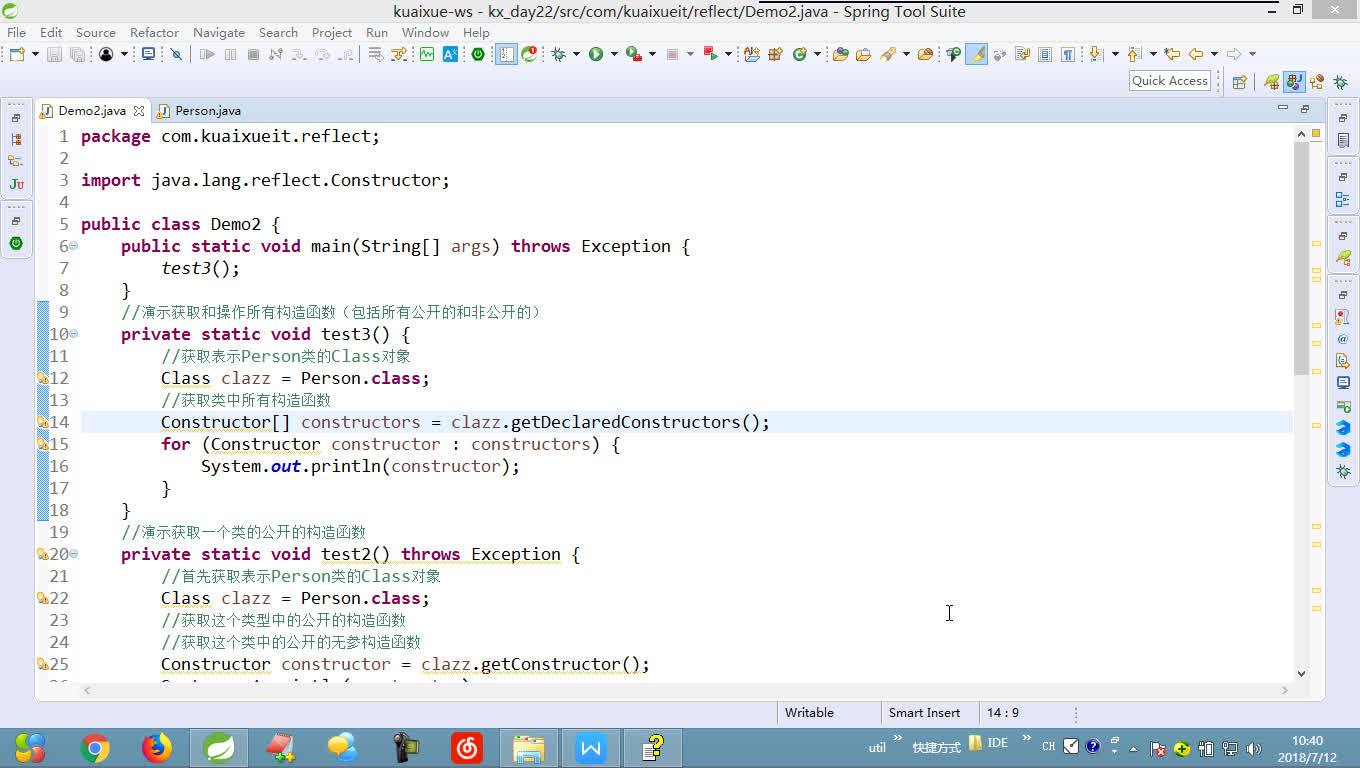Viewport: 1360px width, 768px height.
Task: Click the warning marker on line 12
Action: coord(43,378)
